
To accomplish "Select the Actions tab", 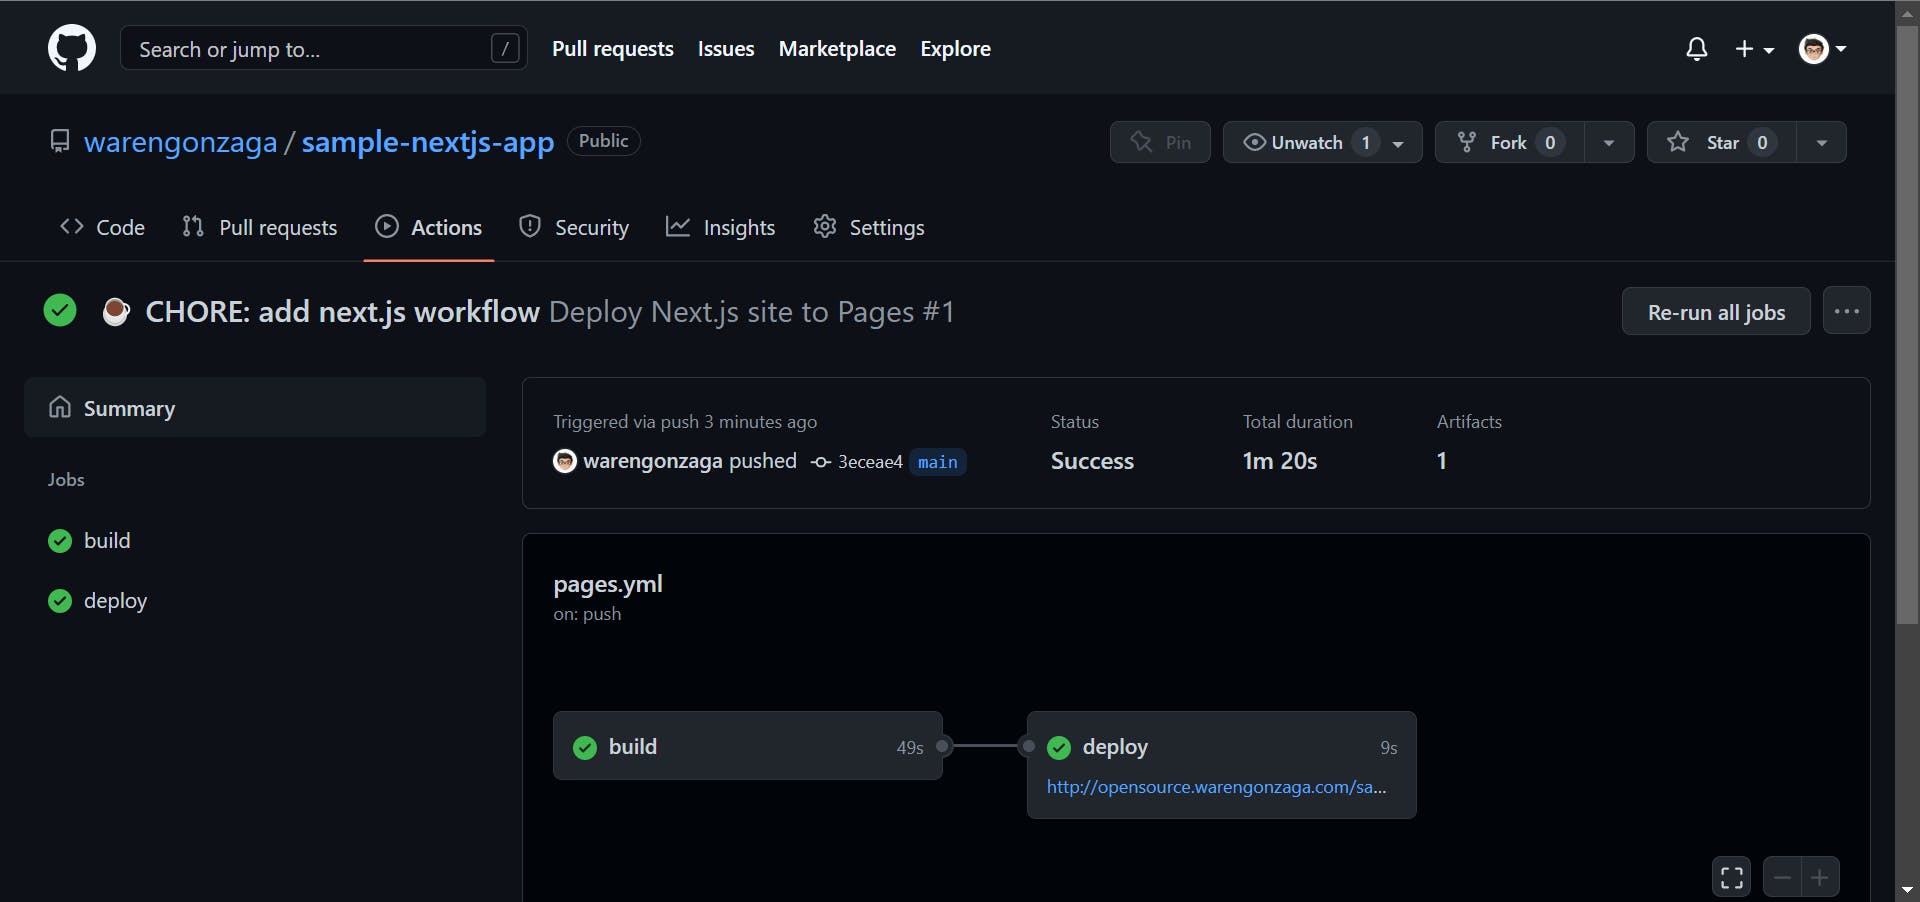I will (429, 227).
